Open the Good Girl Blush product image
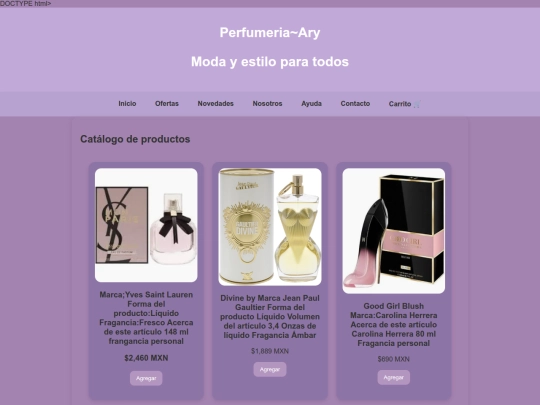 pyautogui.click(x=394, y=231)
